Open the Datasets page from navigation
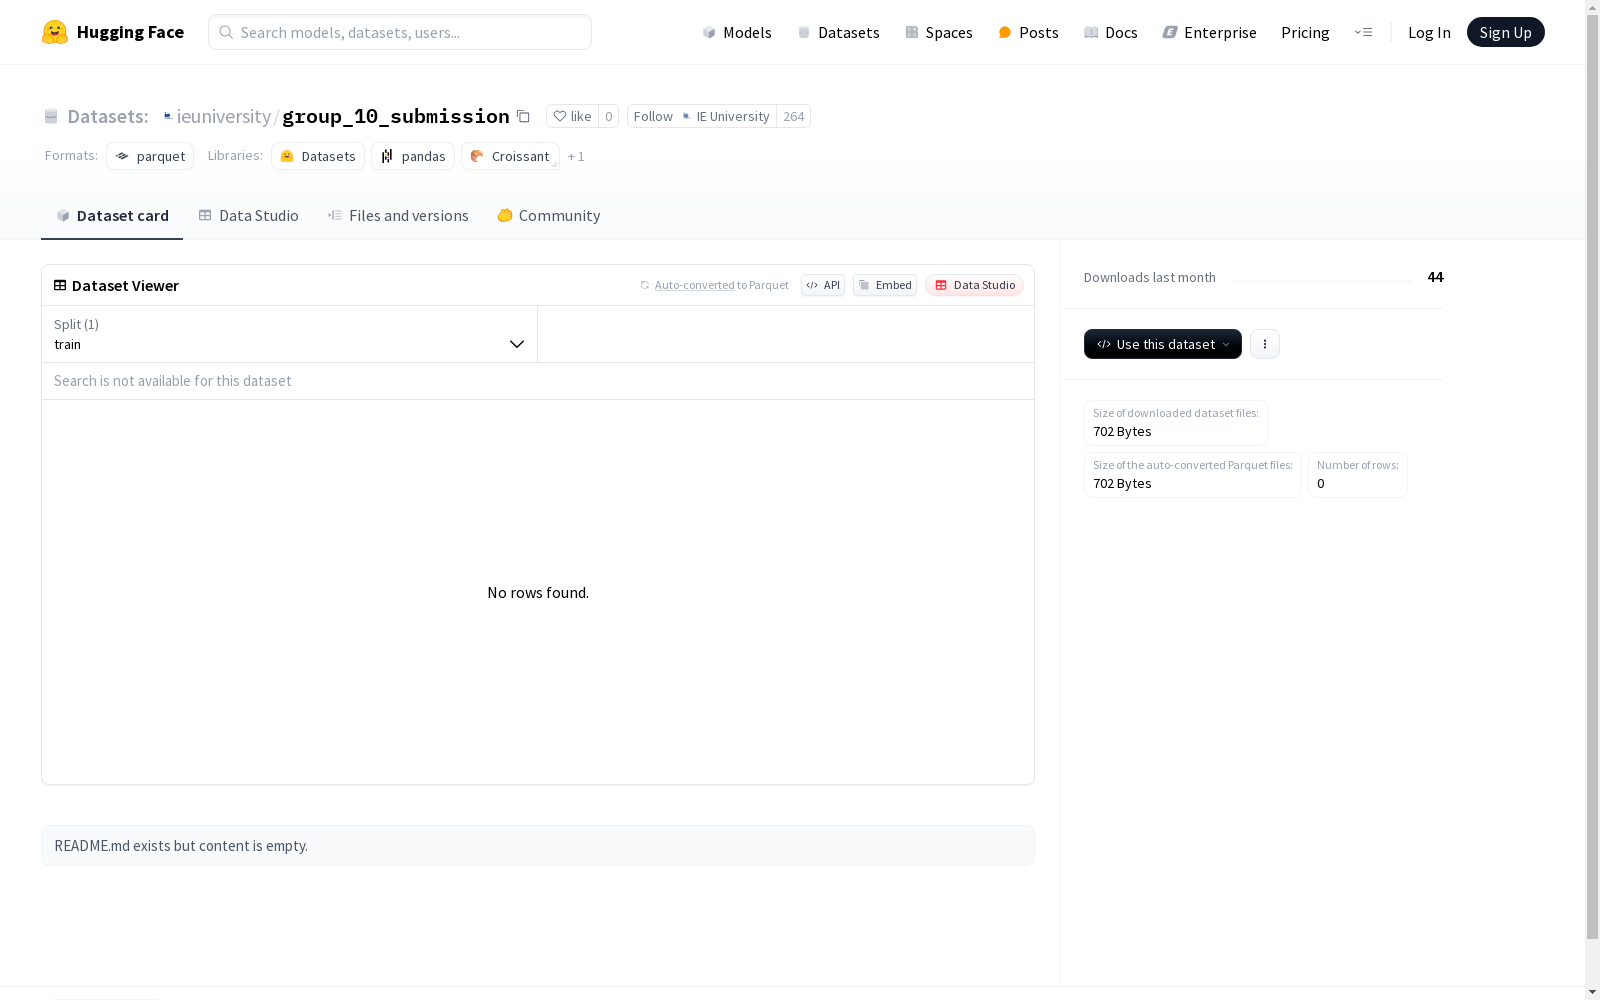 tap(838, 32)
